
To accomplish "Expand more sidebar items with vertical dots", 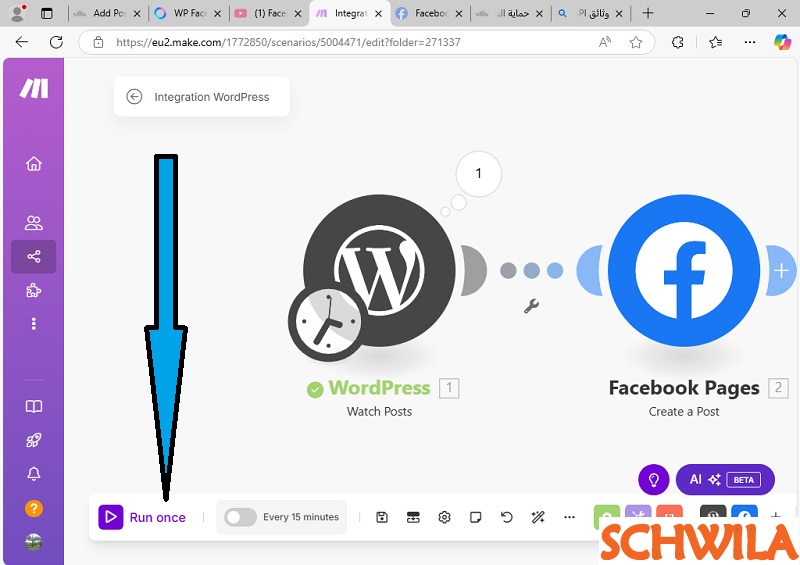I will point(34,324).
